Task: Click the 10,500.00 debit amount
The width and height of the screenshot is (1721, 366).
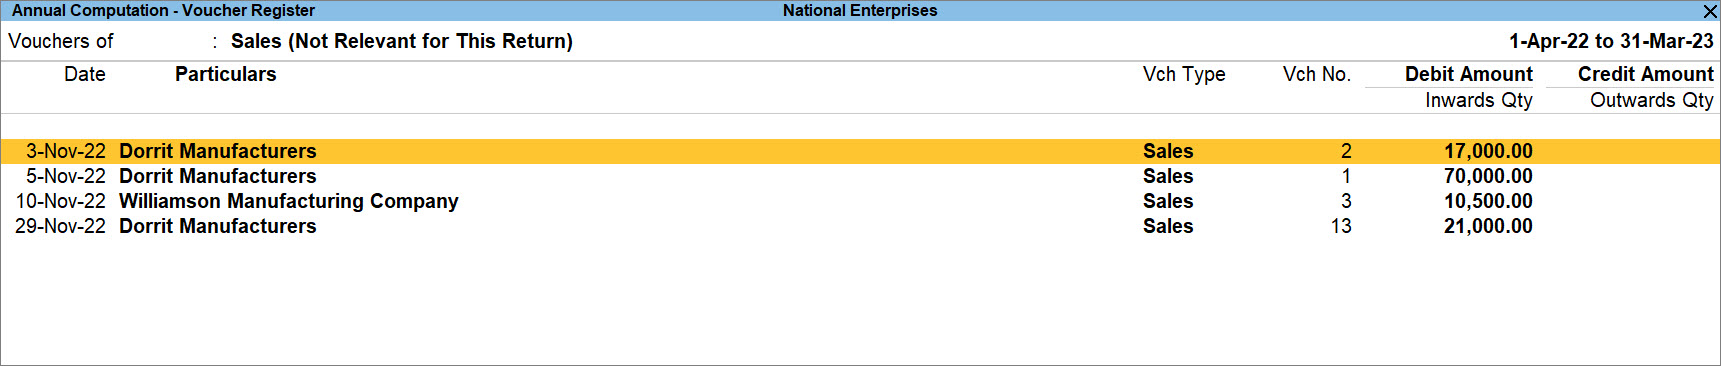Action: coord(1488,201)
